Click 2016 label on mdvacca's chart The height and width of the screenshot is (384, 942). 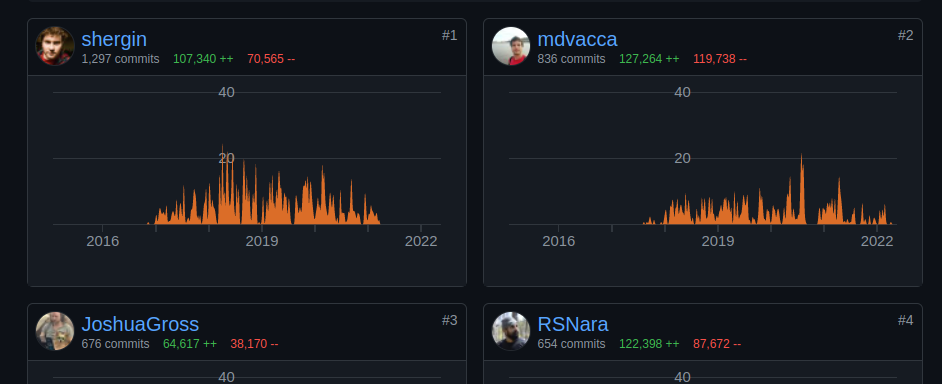click(559, 241)
